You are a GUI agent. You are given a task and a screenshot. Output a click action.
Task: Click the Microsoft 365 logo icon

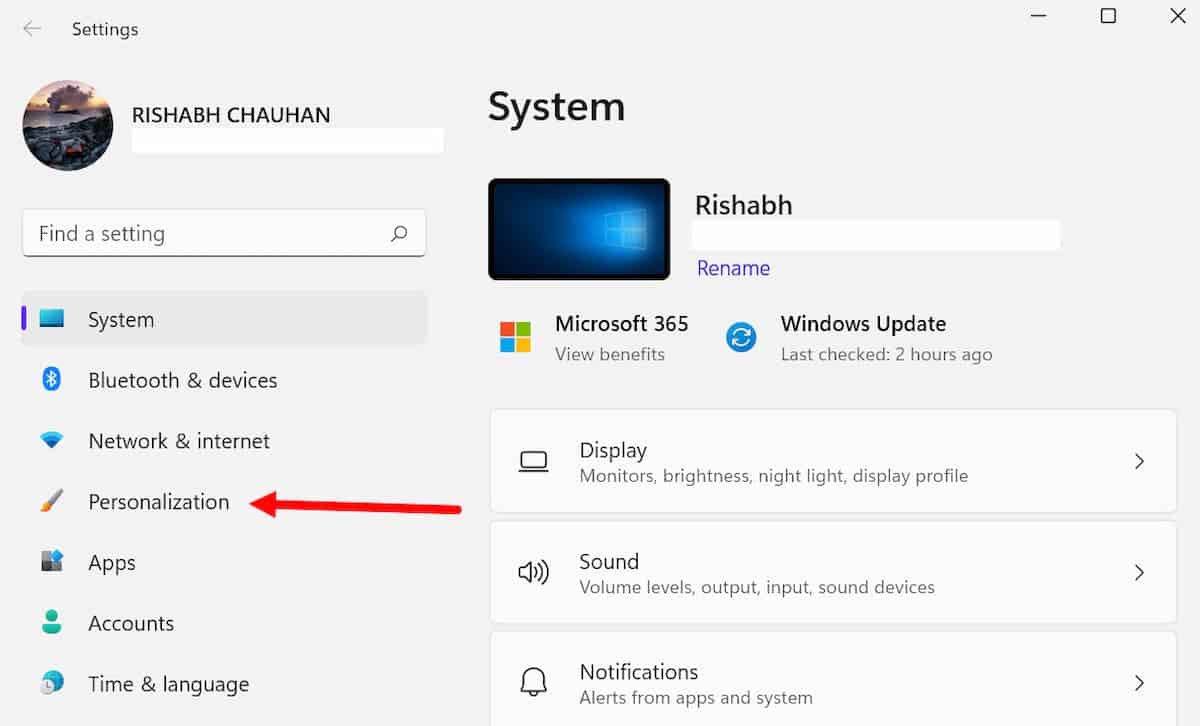(x=516, y=337)
